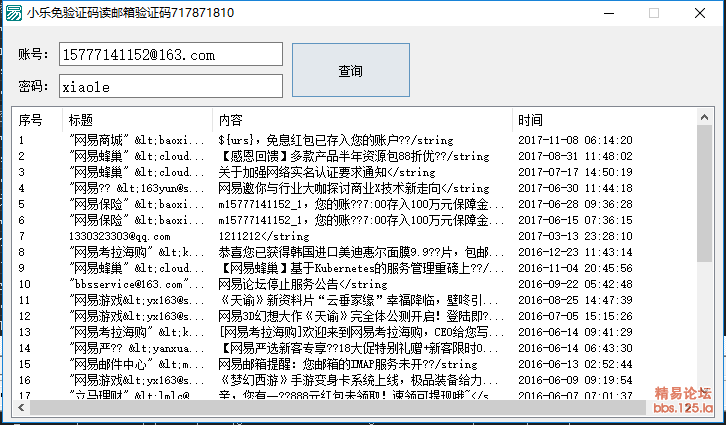
Task: Focus the 密码 password field
Action: coord(163,87)
